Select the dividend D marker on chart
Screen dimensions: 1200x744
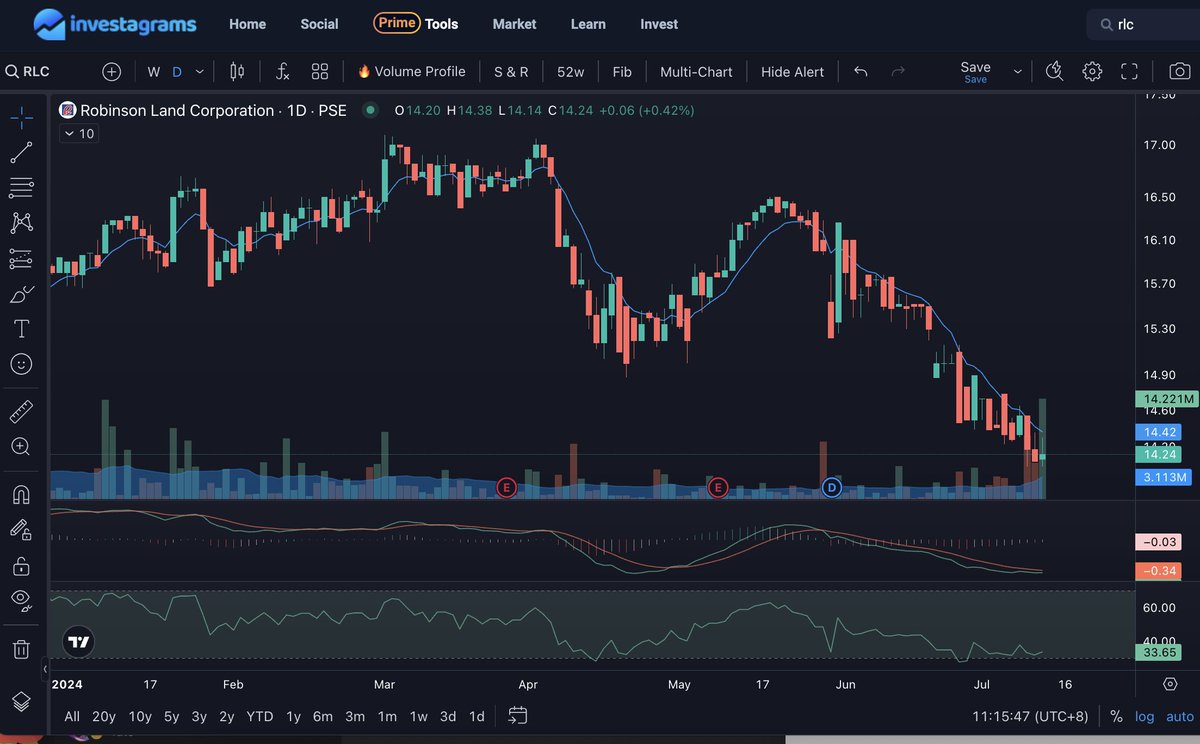click(831, 487)
